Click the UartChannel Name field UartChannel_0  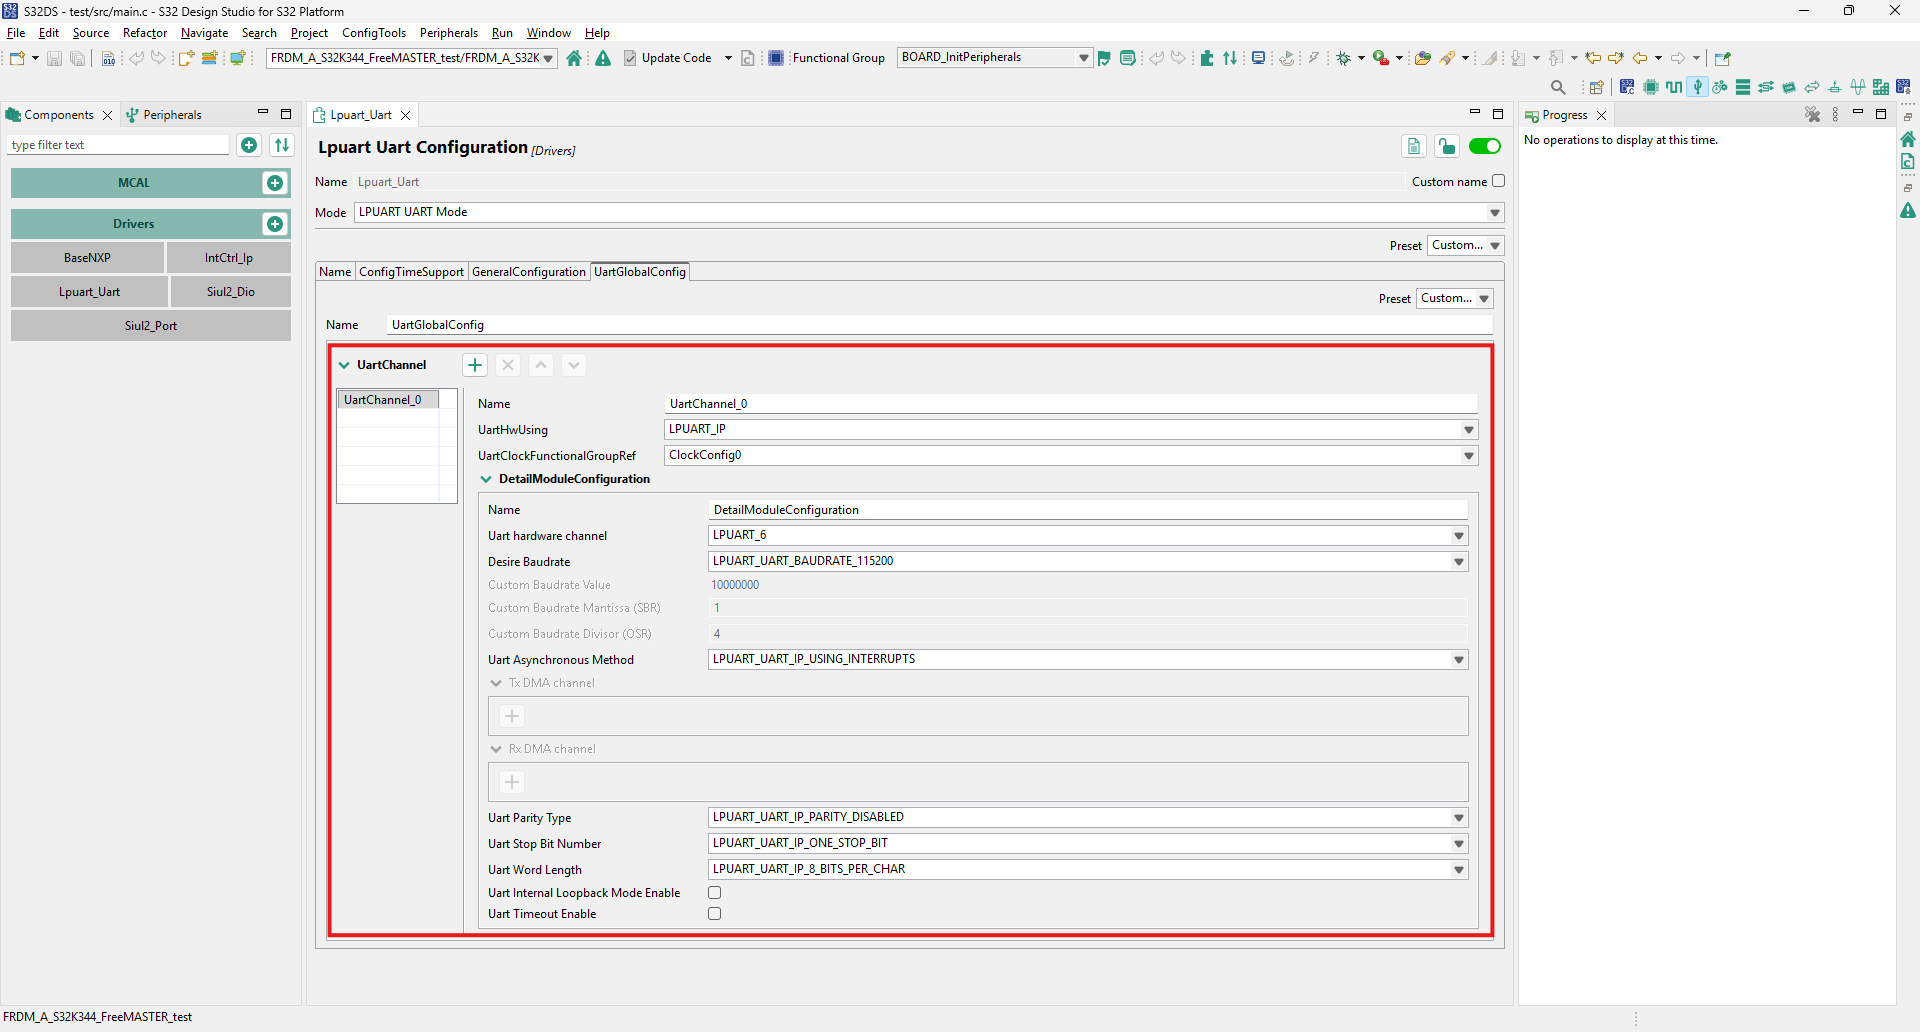(x=1071, y=404)
